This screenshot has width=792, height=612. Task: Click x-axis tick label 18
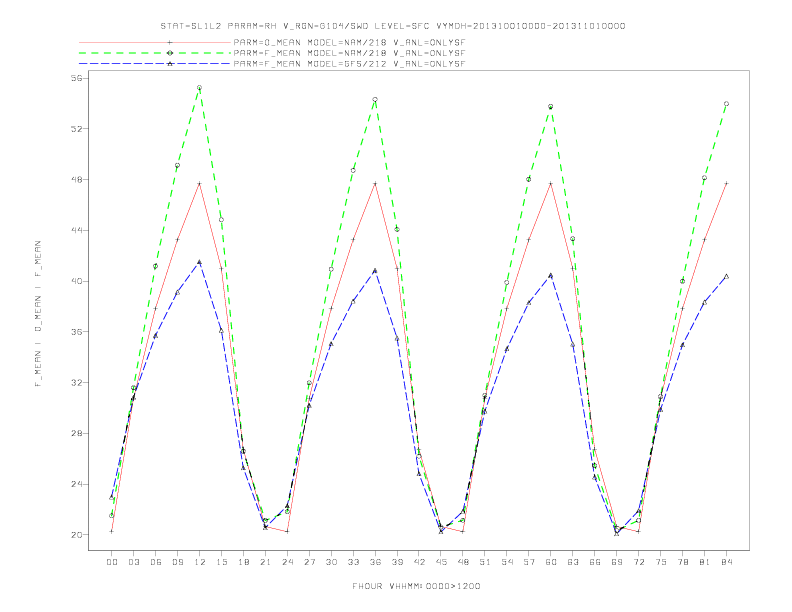point(243,562)
